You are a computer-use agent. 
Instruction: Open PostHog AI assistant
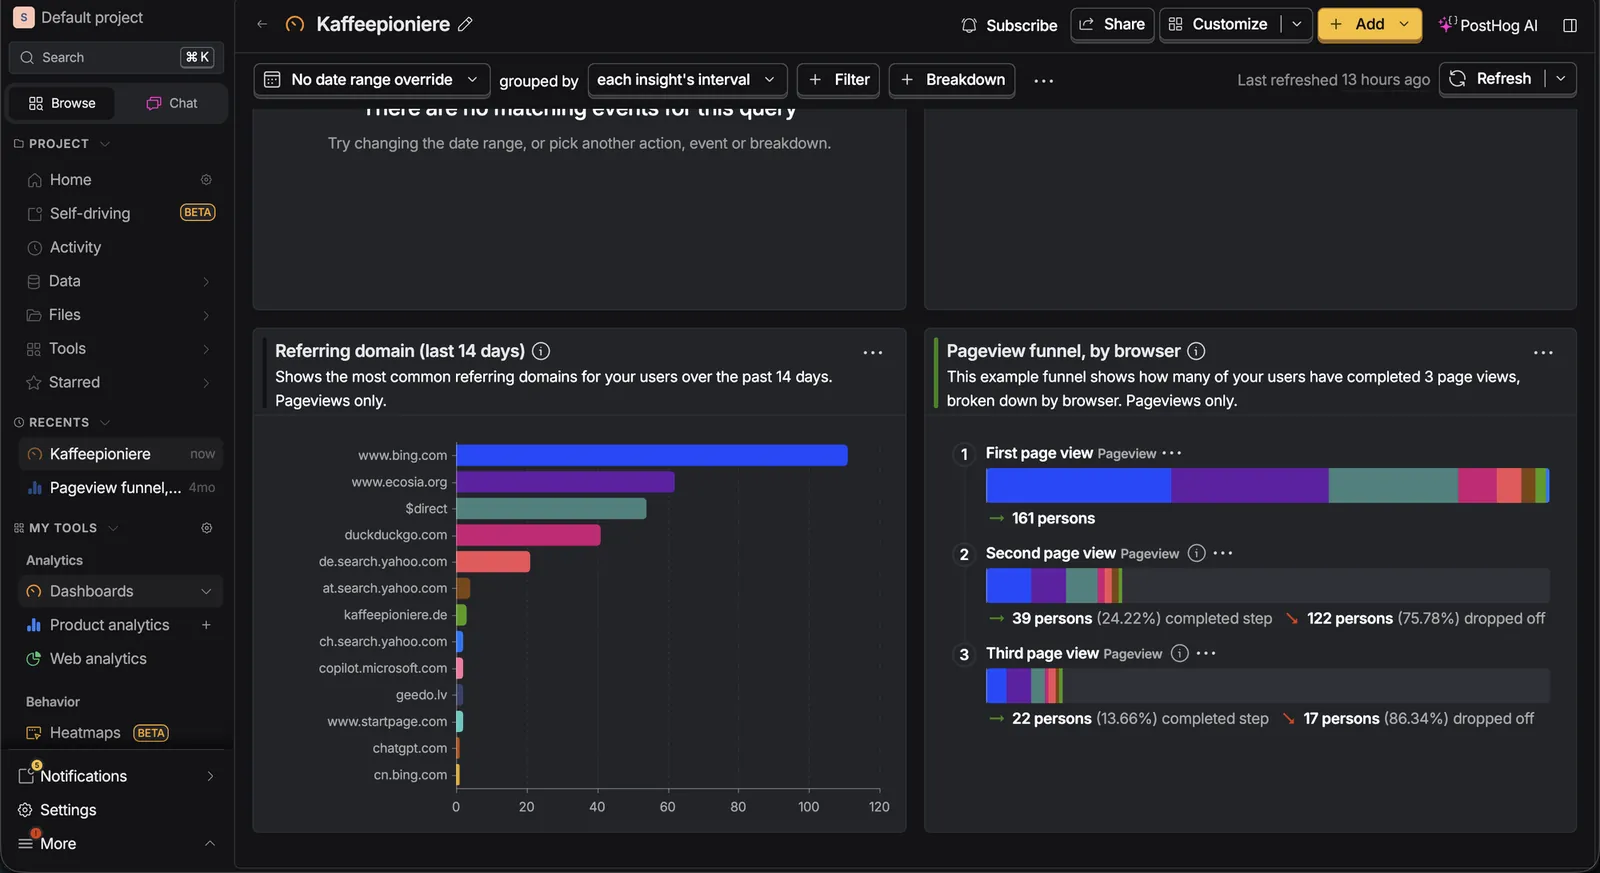[1488, 25]
